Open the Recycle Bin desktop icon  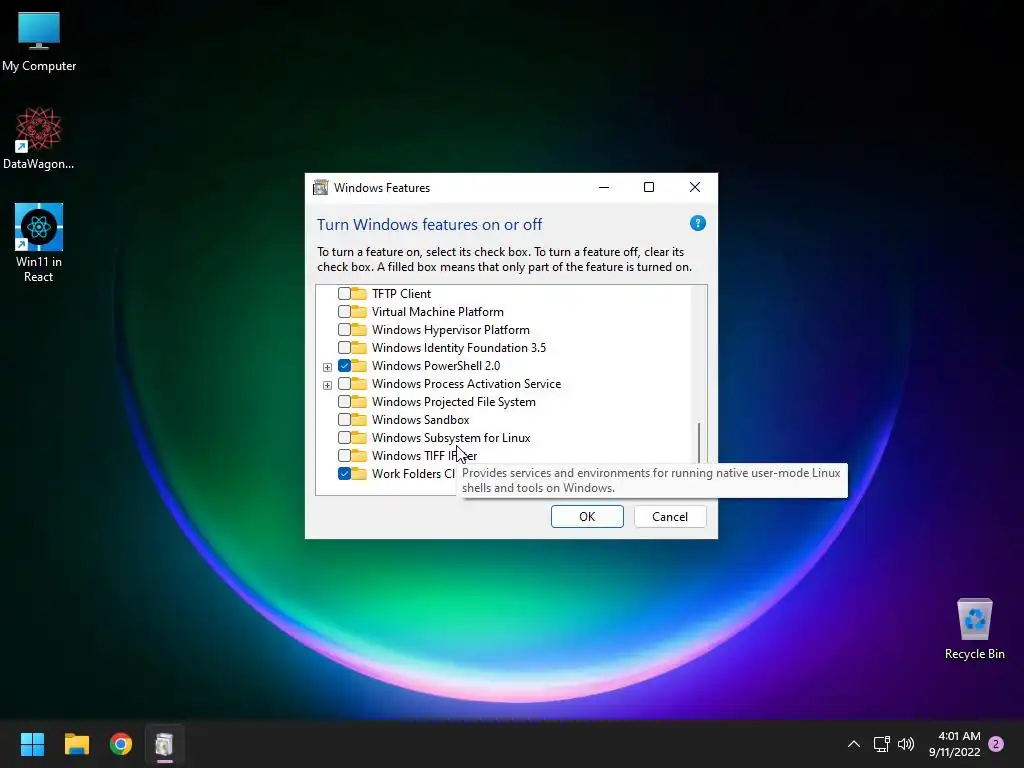pyautogui.click(x=974, y=629)
